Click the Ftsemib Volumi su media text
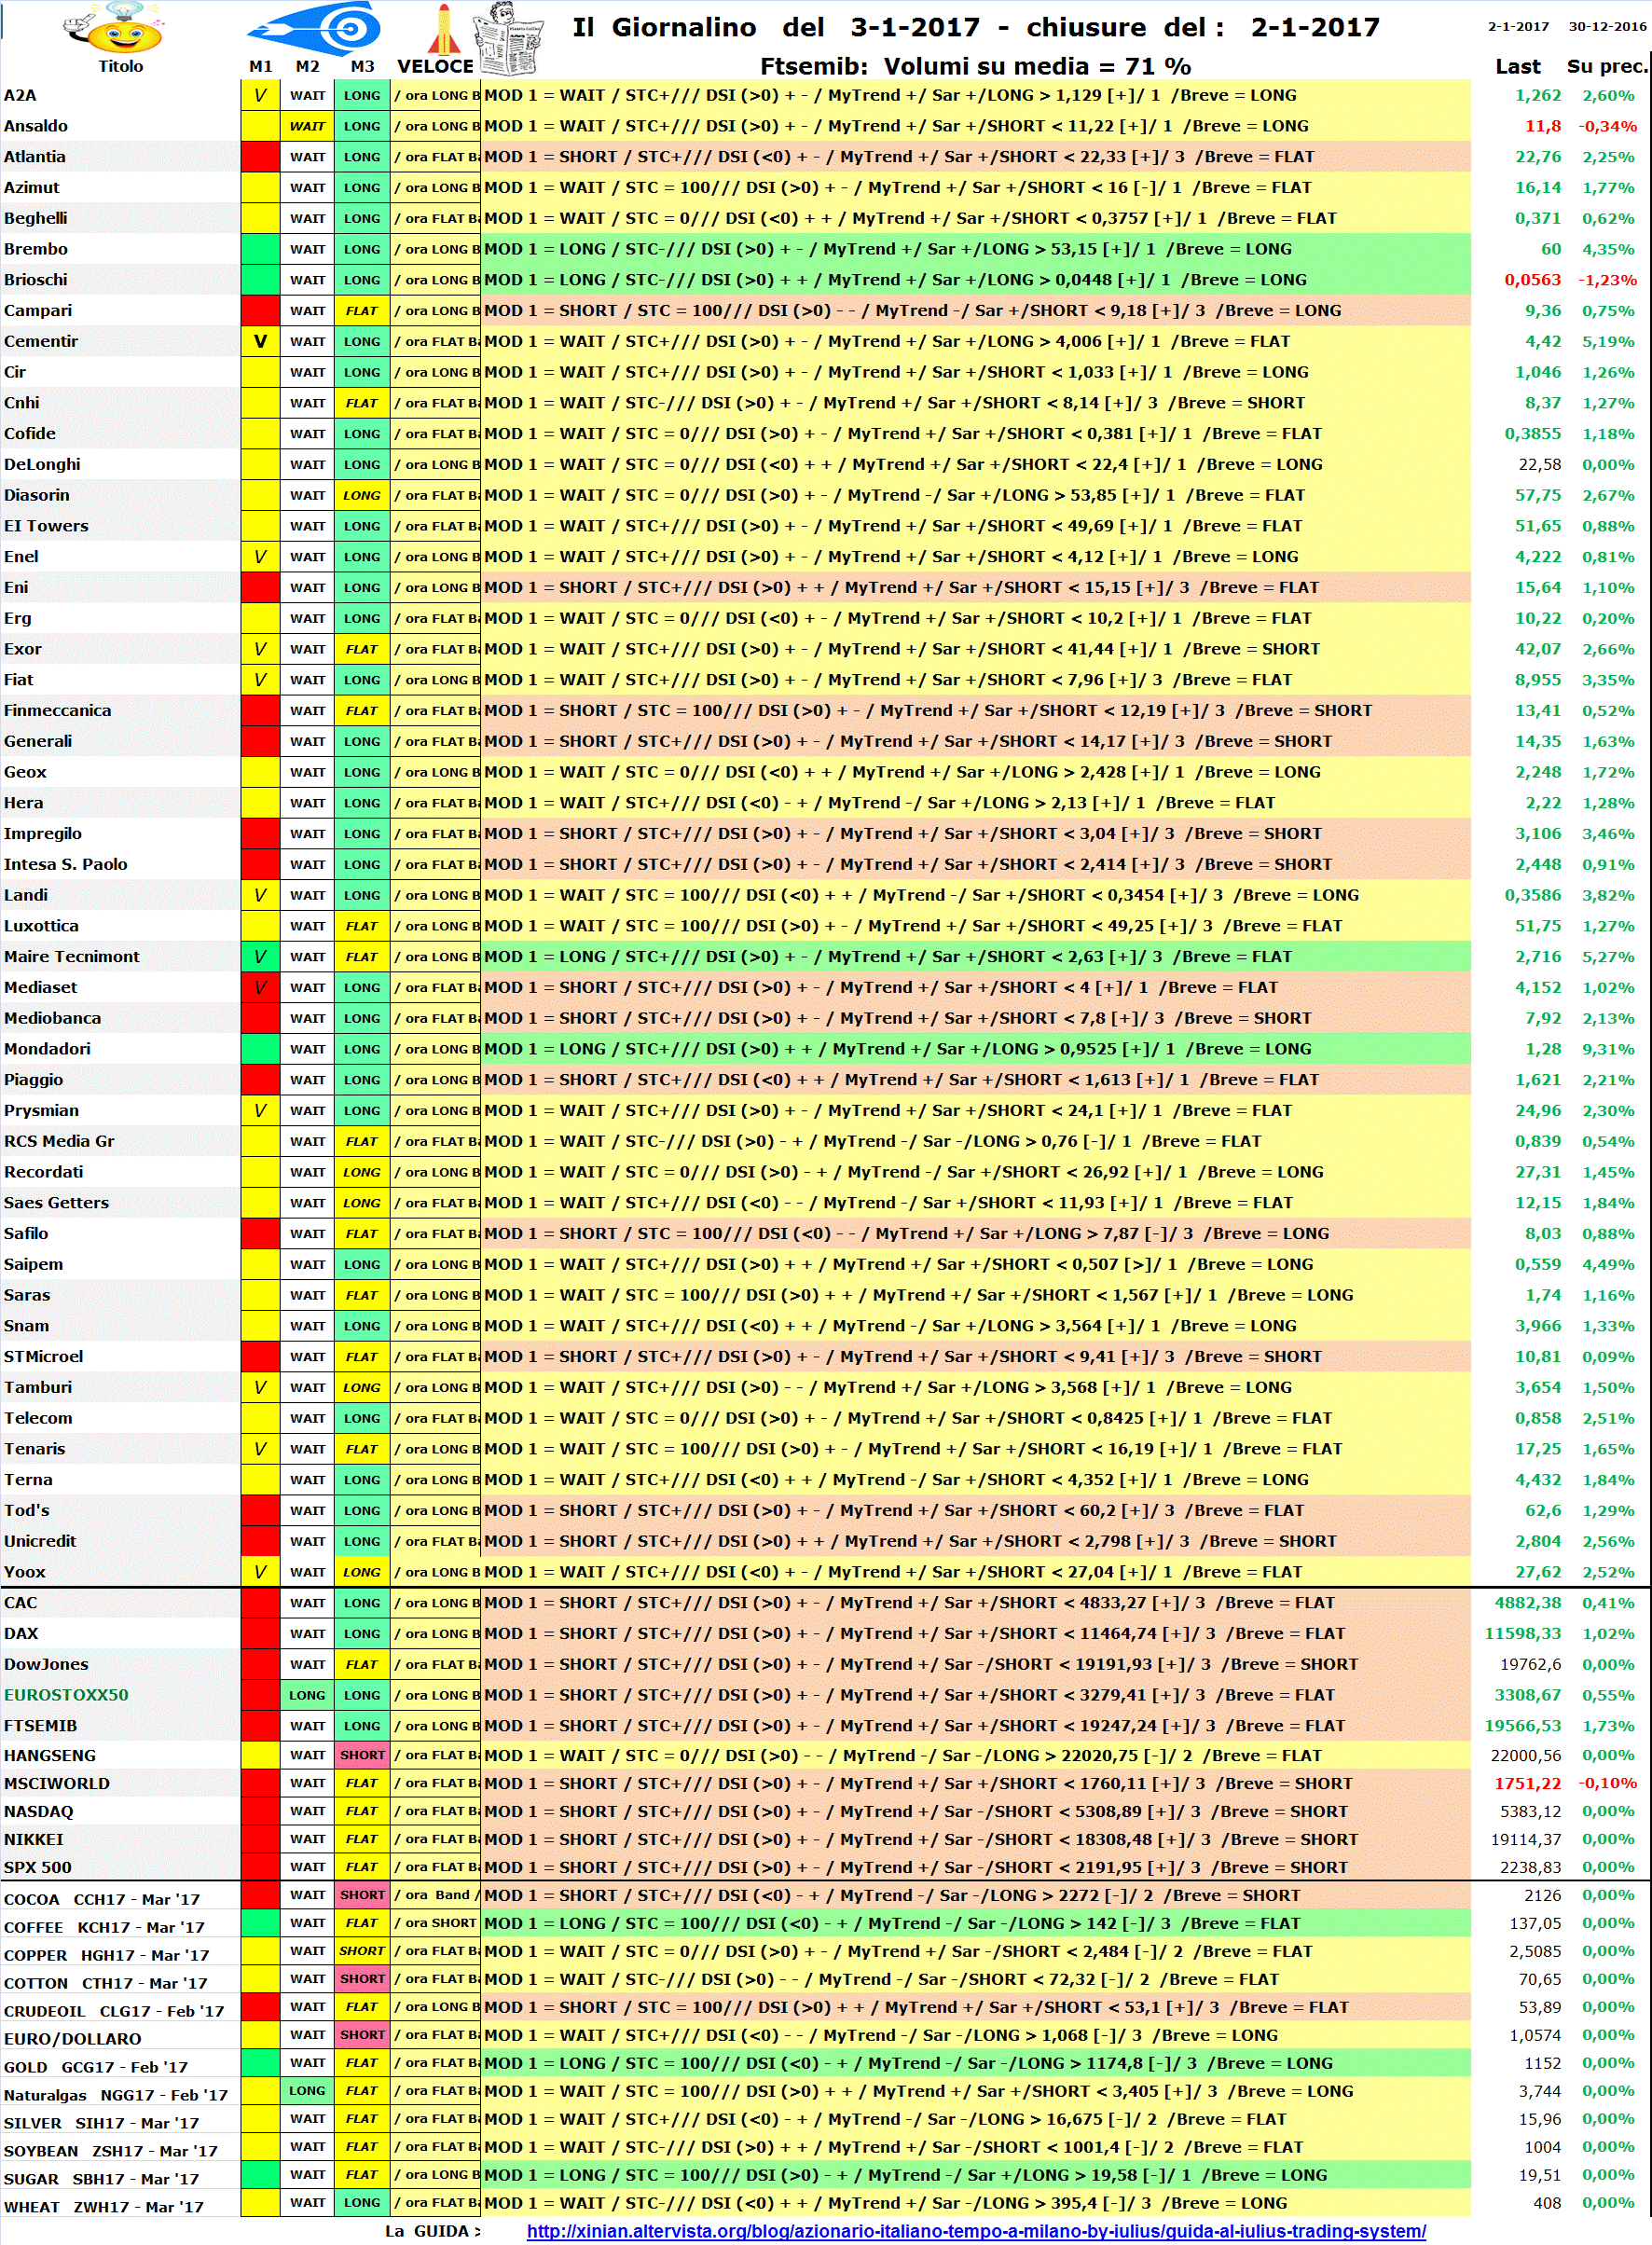Image resolution: width=1652 pixels, height=2245 pixels. click(975, 66)
